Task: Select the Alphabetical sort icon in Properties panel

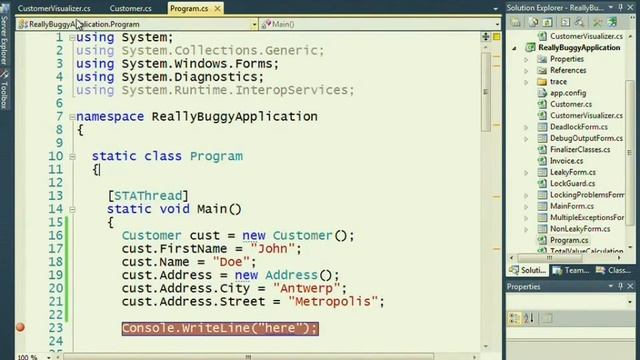Action: 529,318
